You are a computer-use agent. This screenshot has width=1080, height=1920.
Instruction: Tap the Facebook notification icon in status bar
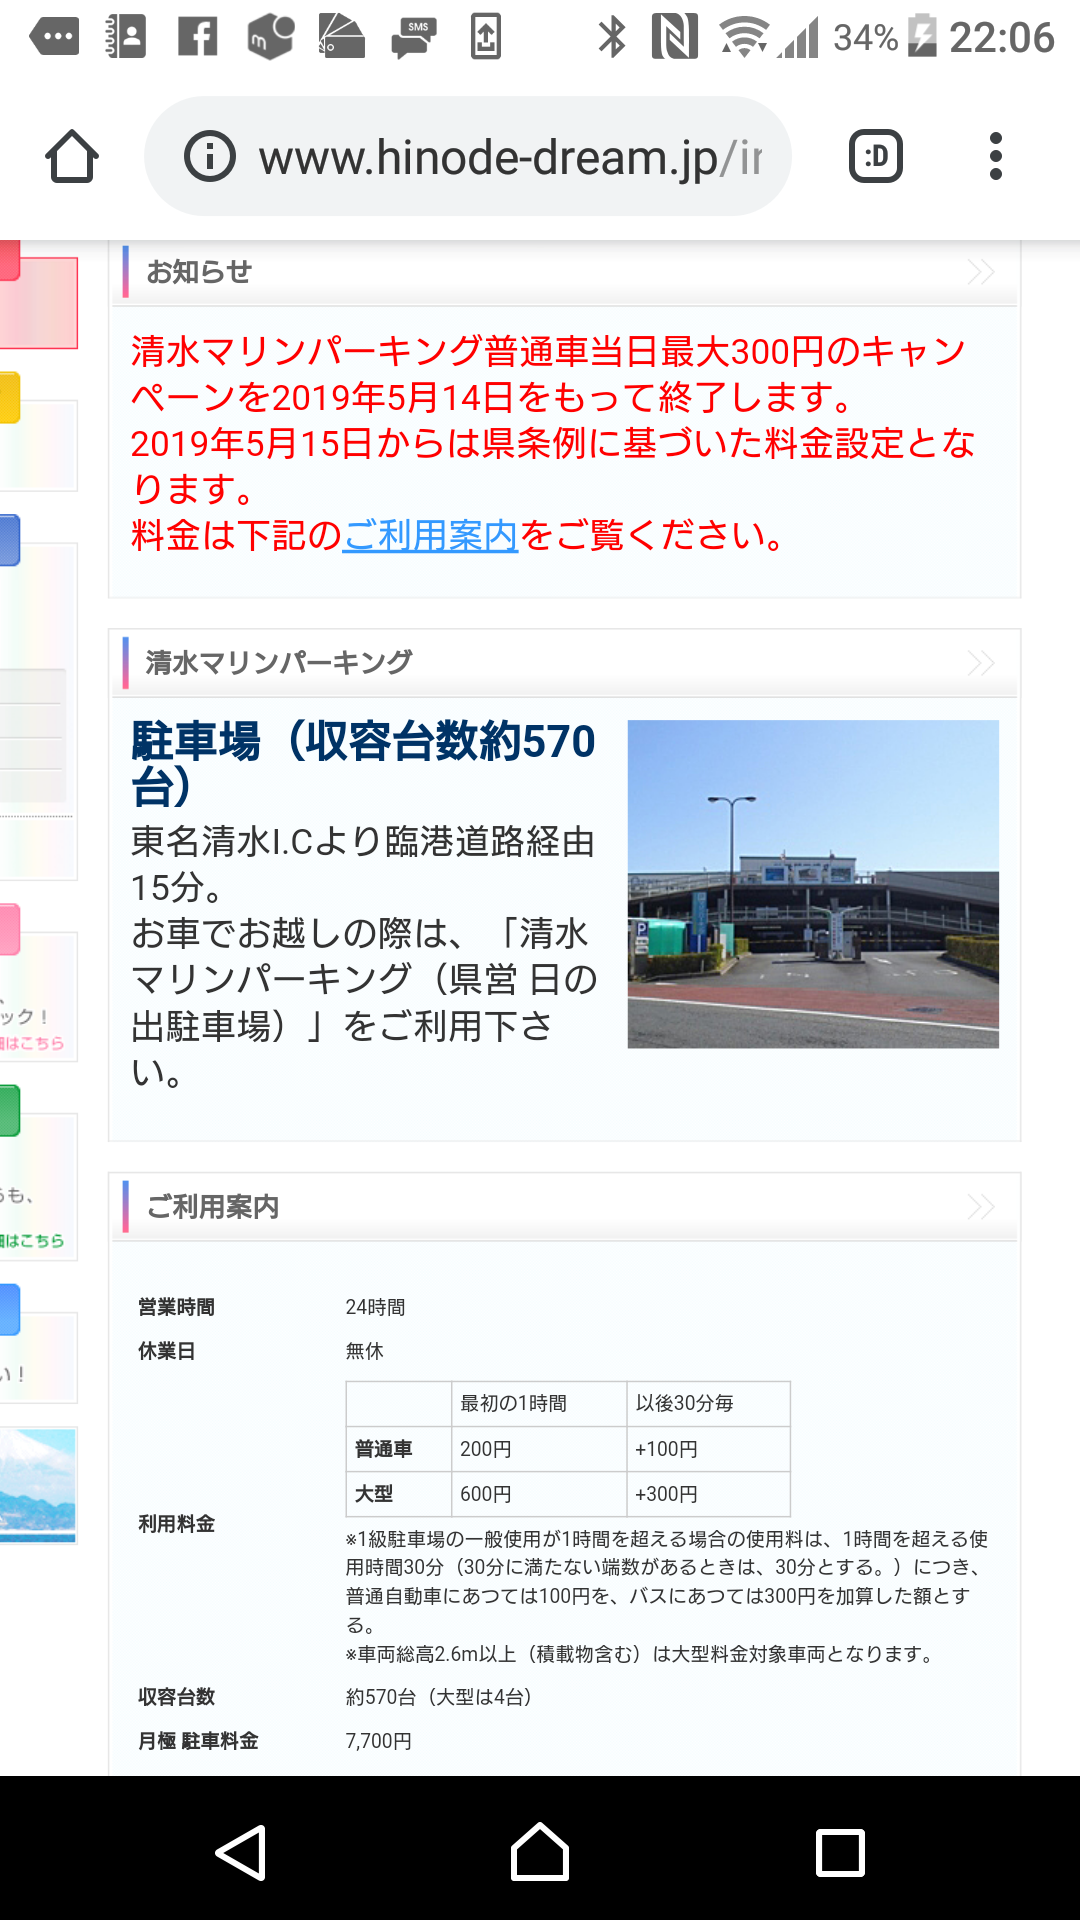197,38
